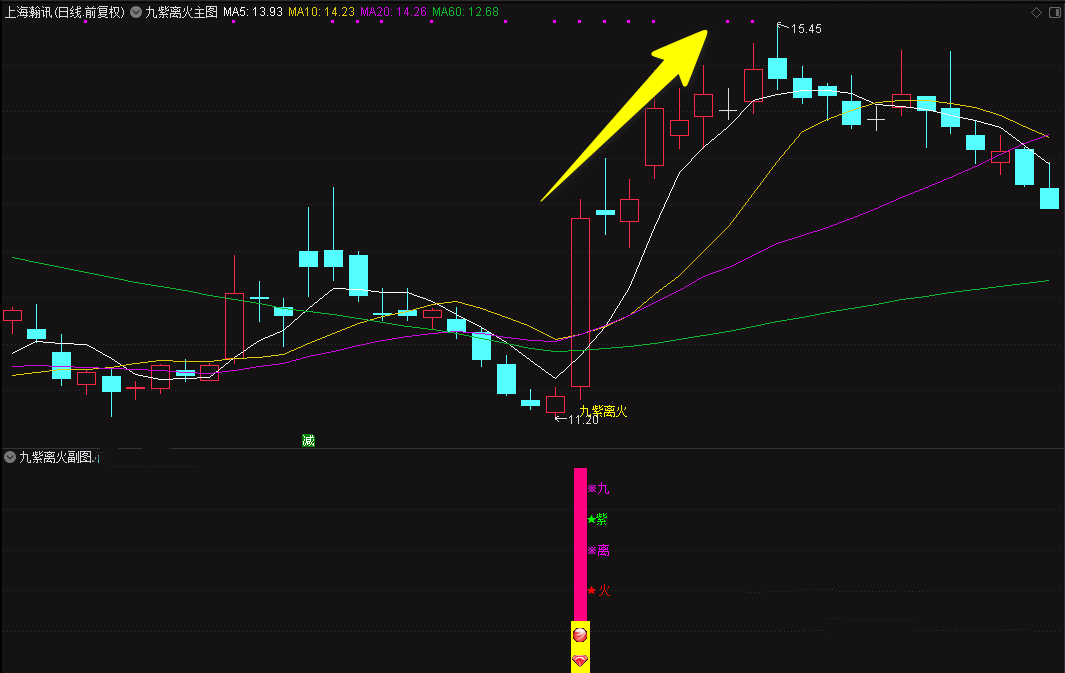The width and height of the screenshot is (1065, 673).
Task: Click the red star 火 marker
Action: (x=598, y=590)
